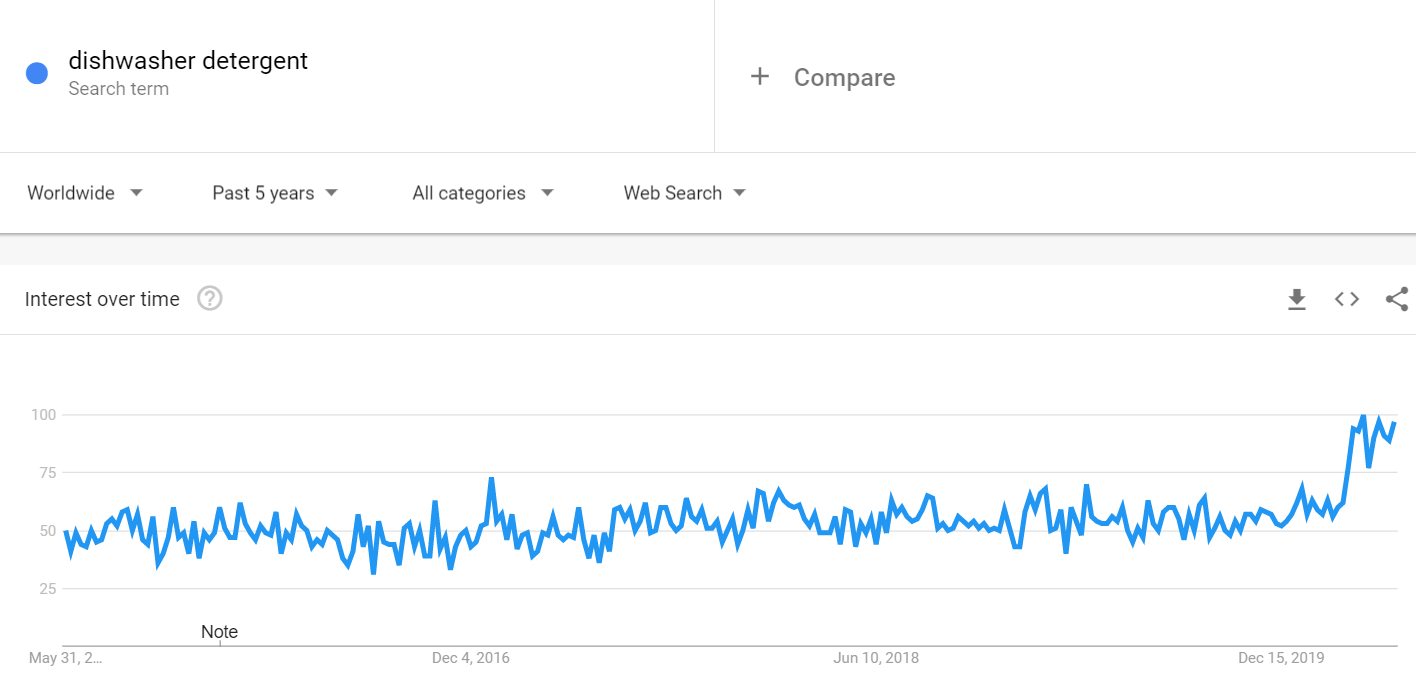
Task: Click the Compare button to add term
Action: tap(844, 78)
